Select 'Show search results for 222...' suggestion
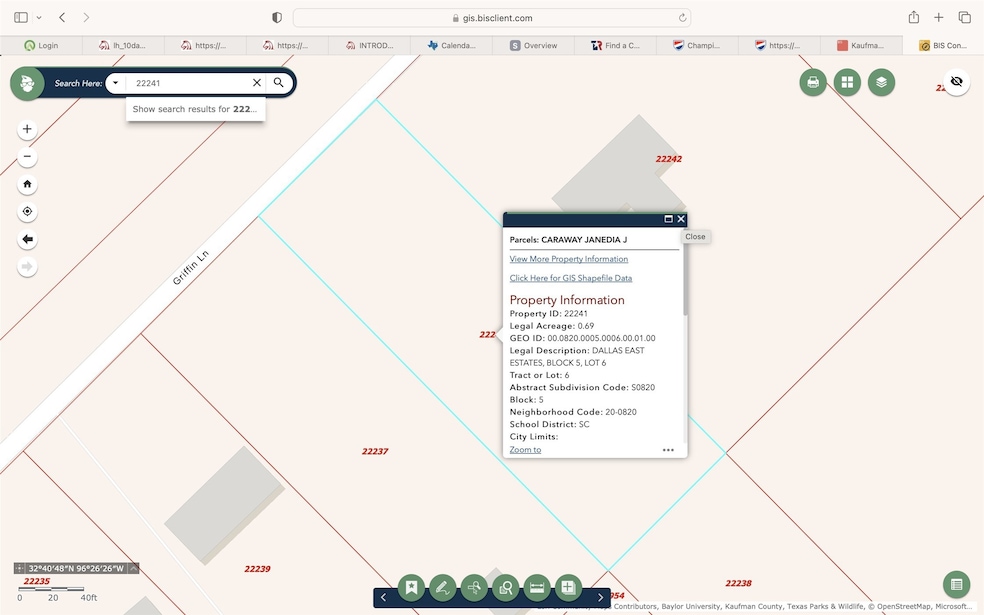The height and width of the screenshot is (615, 984). [x=195, y=109]
